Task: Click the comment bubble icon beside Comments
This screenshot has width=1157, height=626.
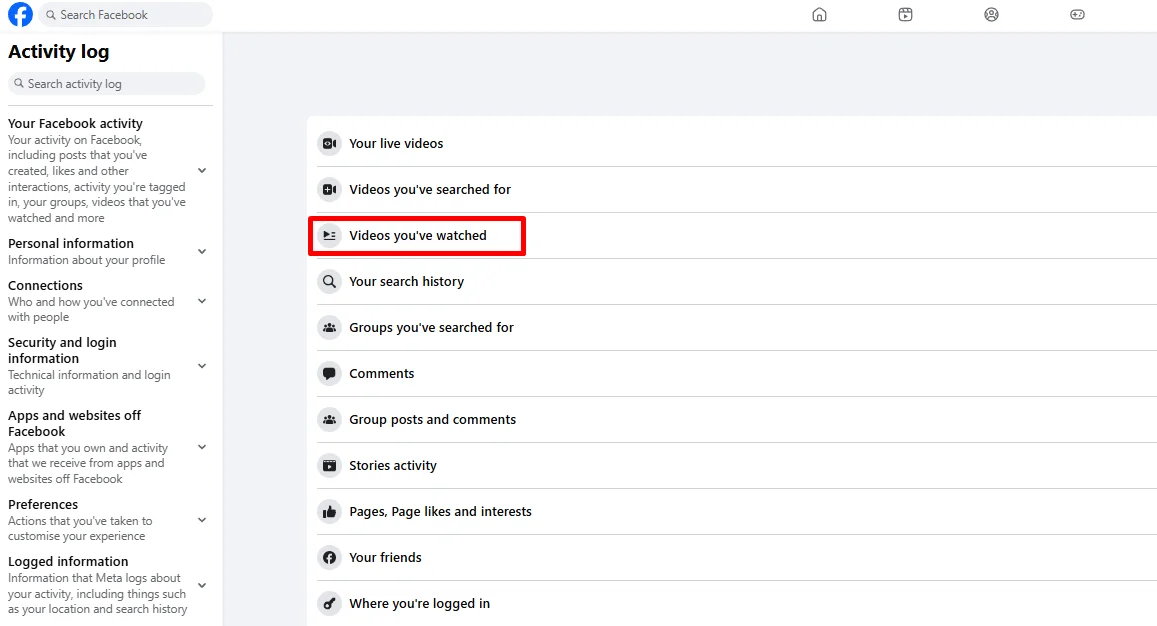Action: (329, 373)
